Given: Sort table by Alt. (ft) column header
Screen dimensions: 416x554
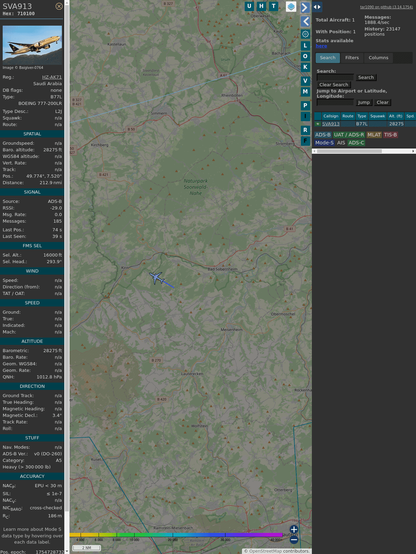Looking at the screenshot, I should click(396, 116).
